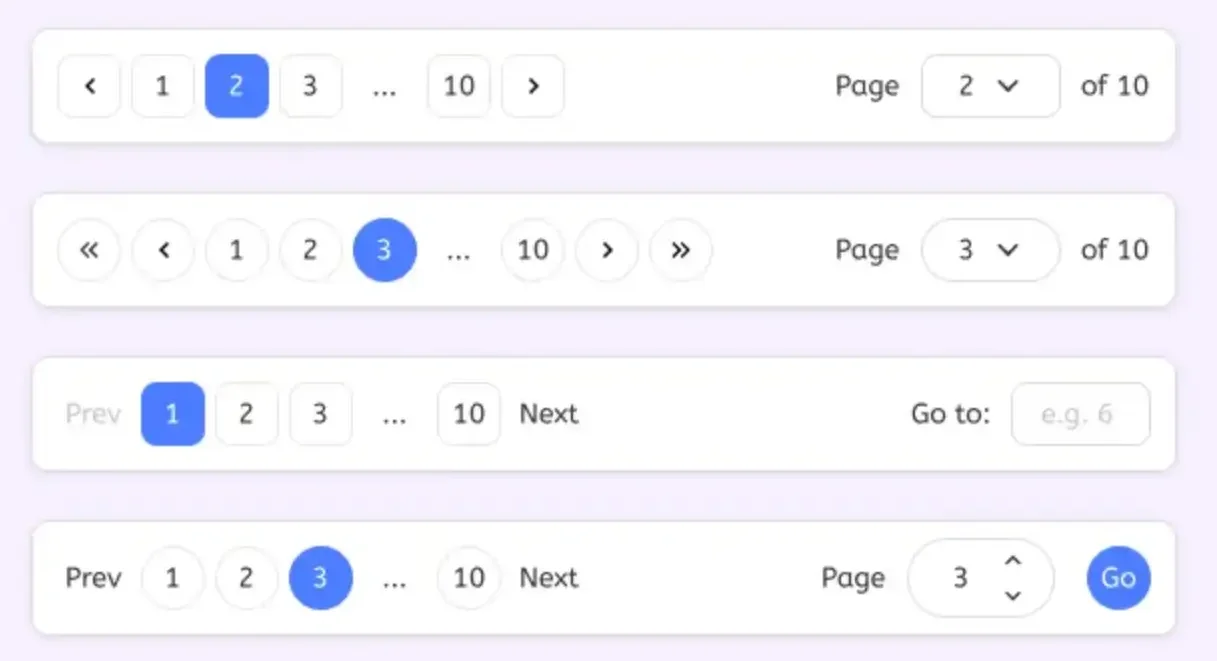
Task: Click Next in the third pagination bar
Action: click(548, 414)
